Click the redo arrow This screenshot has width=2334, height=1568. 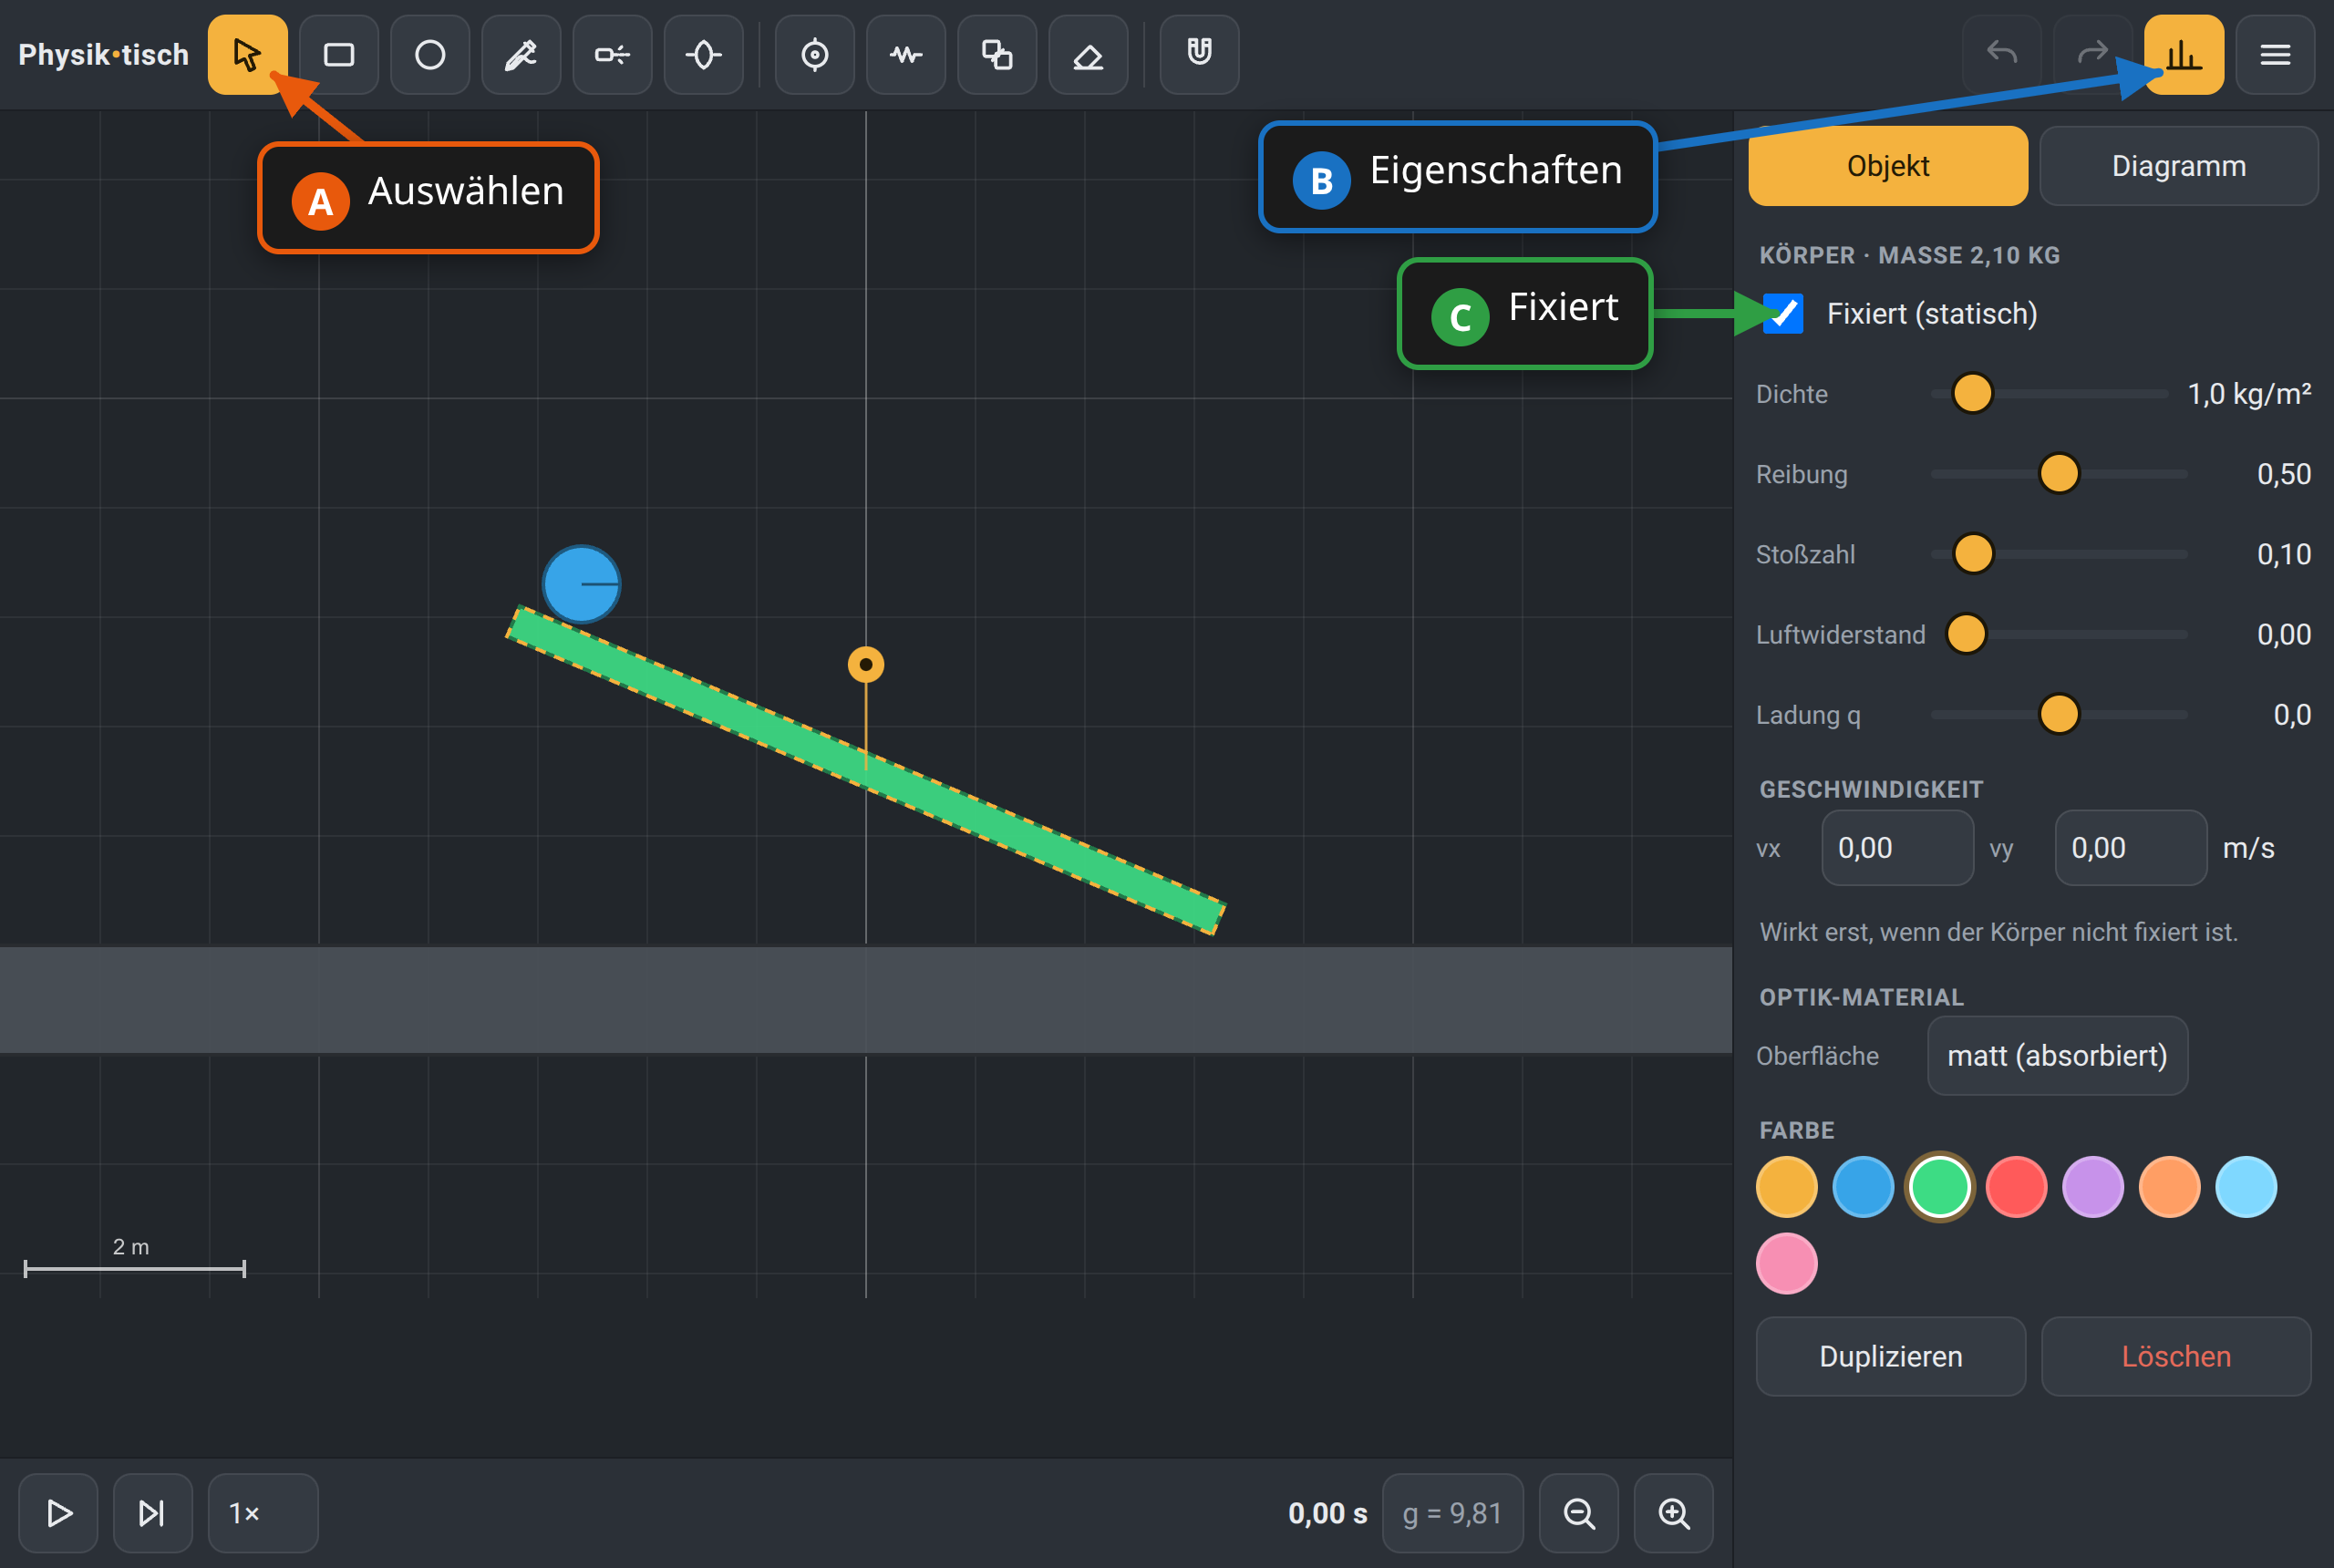(2093, 54)
